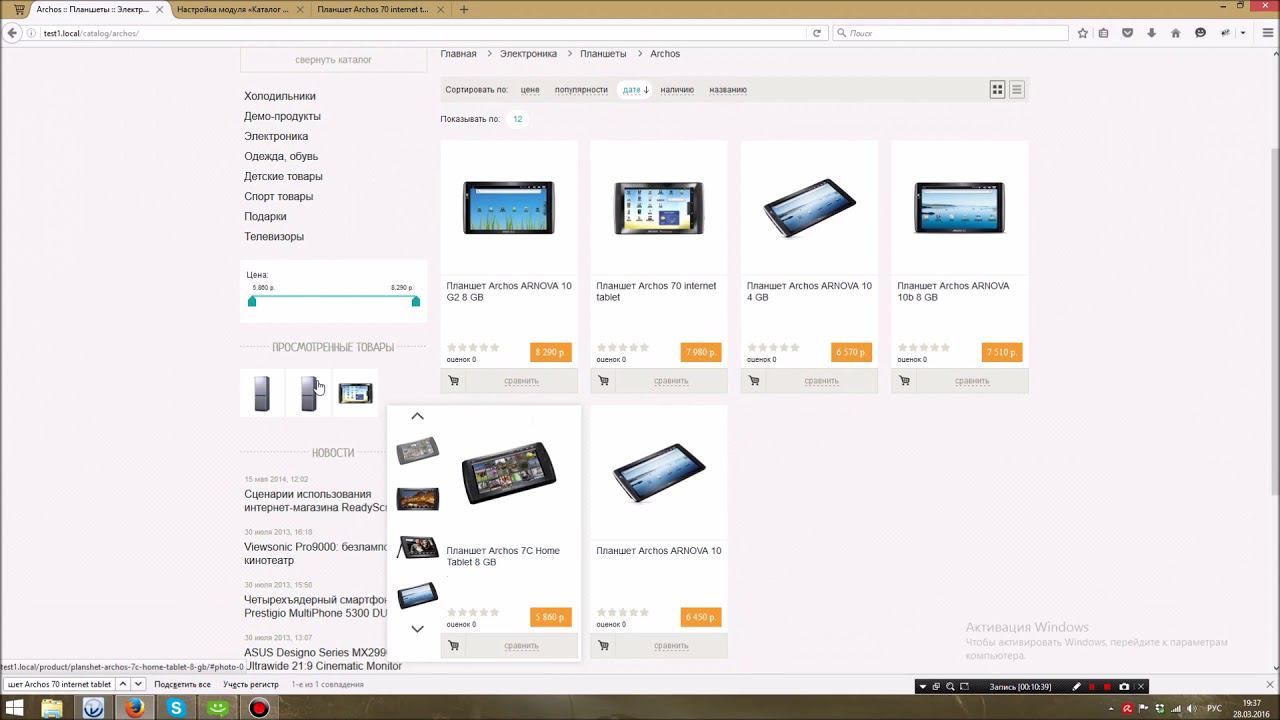Click "сравнить" for Archos 70 internet tablet
Image resolution: width=1280 pixels, height=720 pixels.
pyautogui.click(x=671, y=381)
